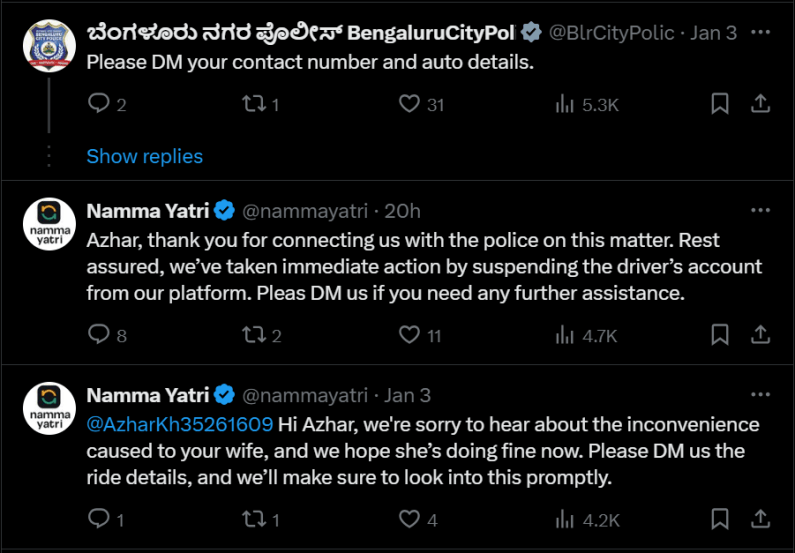
Task: Reply to the Namma Yatri suspension tweet
Action: click(x=99, y=335)
